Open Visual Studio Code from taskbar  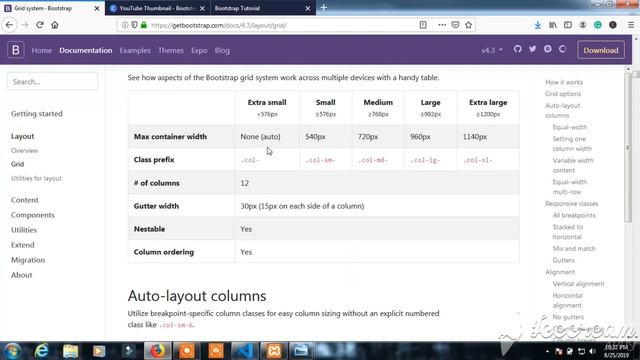coord(245,351)
